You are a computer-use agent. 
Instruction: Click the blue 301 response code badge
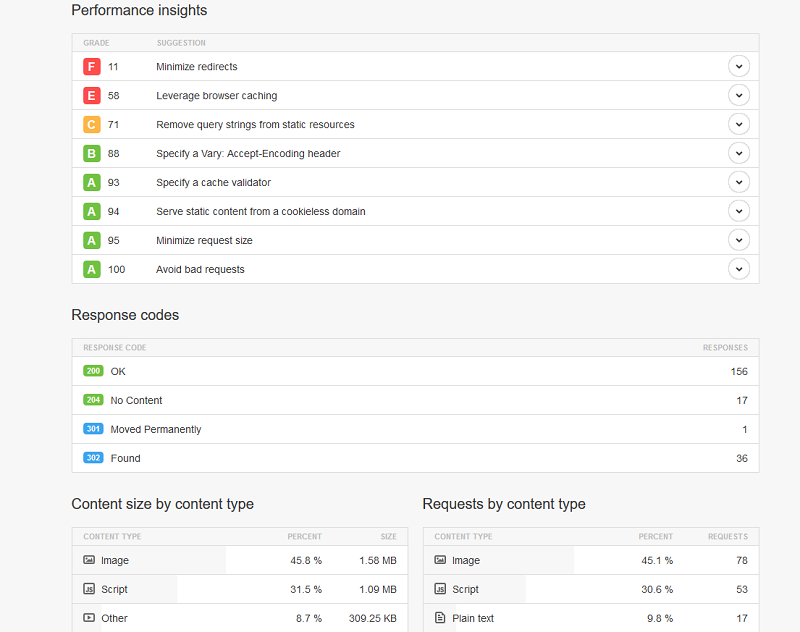(91, 429)
